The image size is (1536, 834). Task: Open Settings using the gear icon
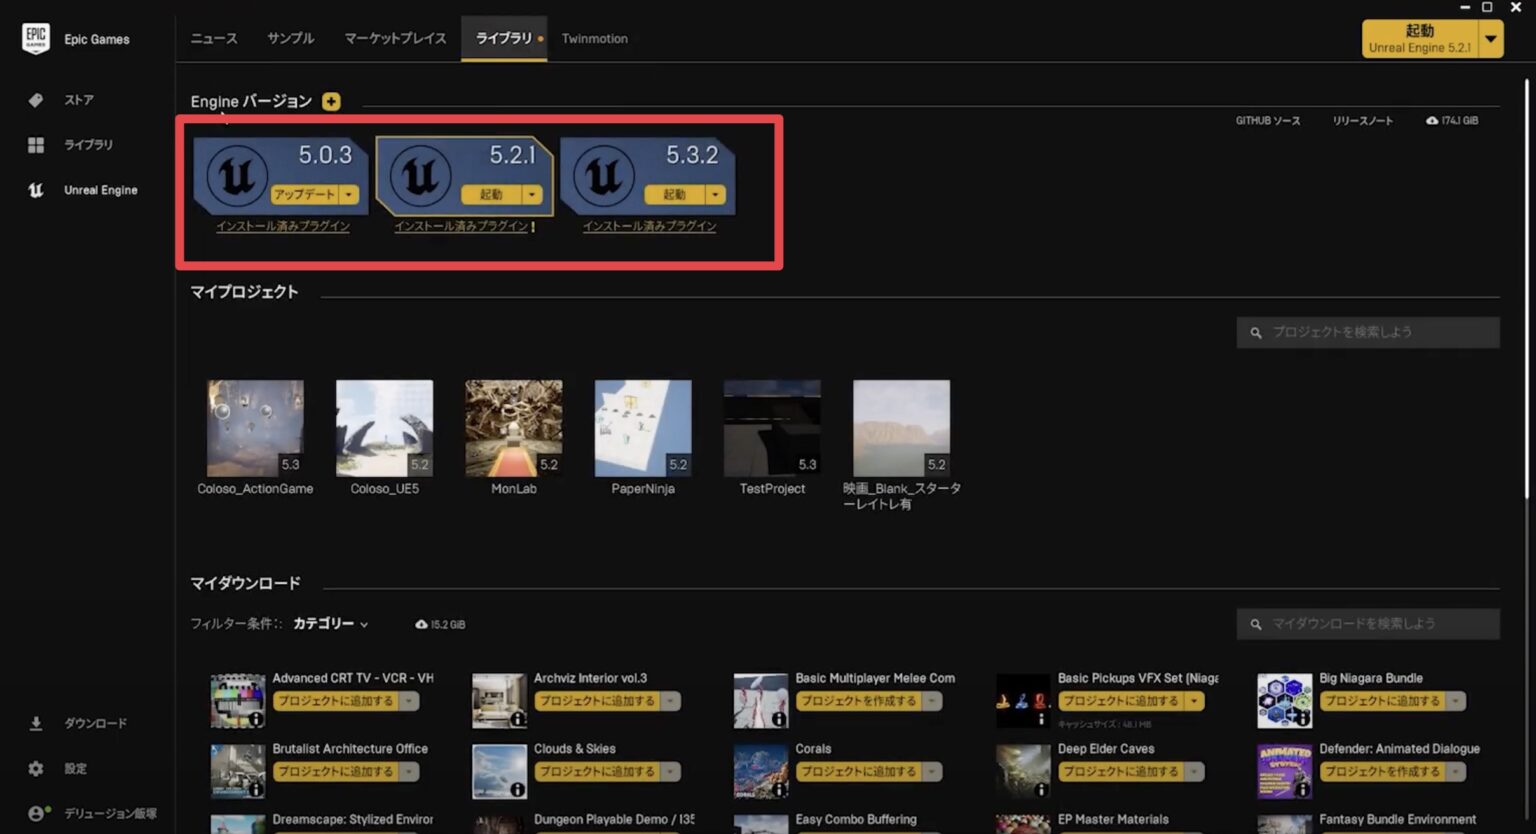[36, 768]
